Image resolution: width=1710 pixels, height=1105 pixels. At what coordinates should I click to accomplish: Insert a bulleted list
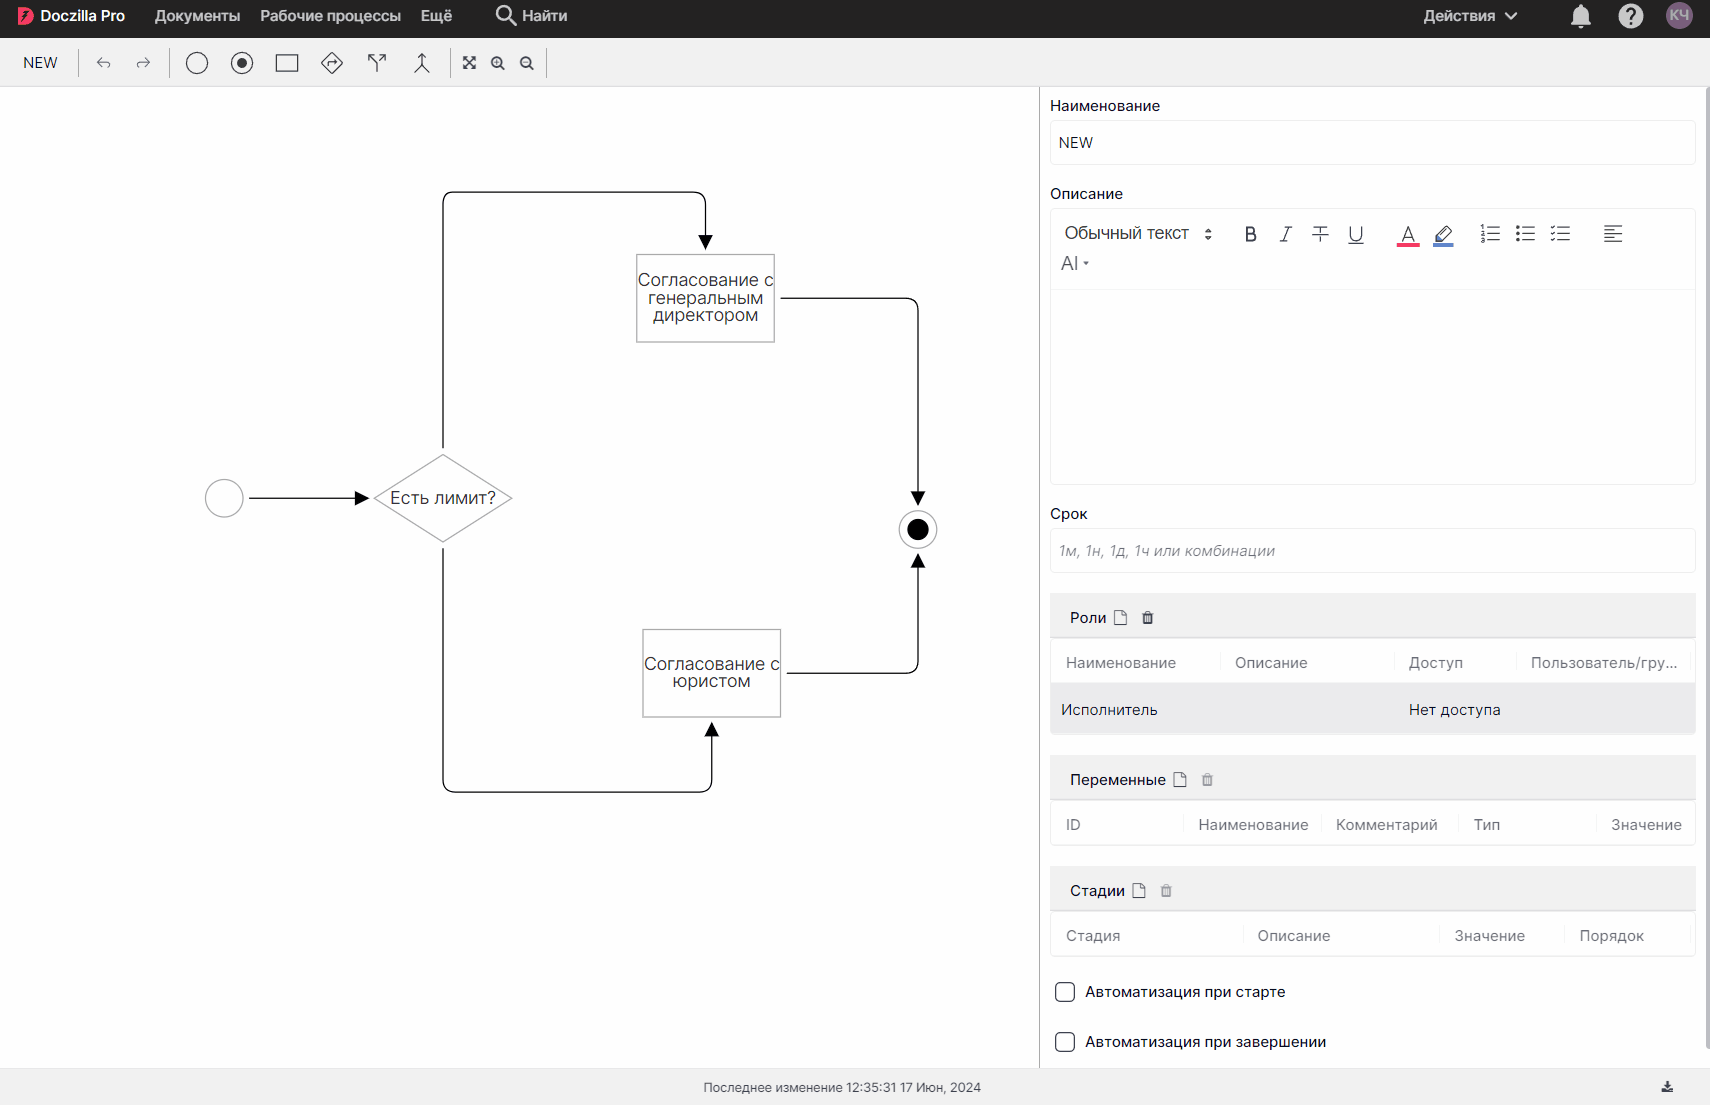pyautogui.click(x=1525, y=234)
